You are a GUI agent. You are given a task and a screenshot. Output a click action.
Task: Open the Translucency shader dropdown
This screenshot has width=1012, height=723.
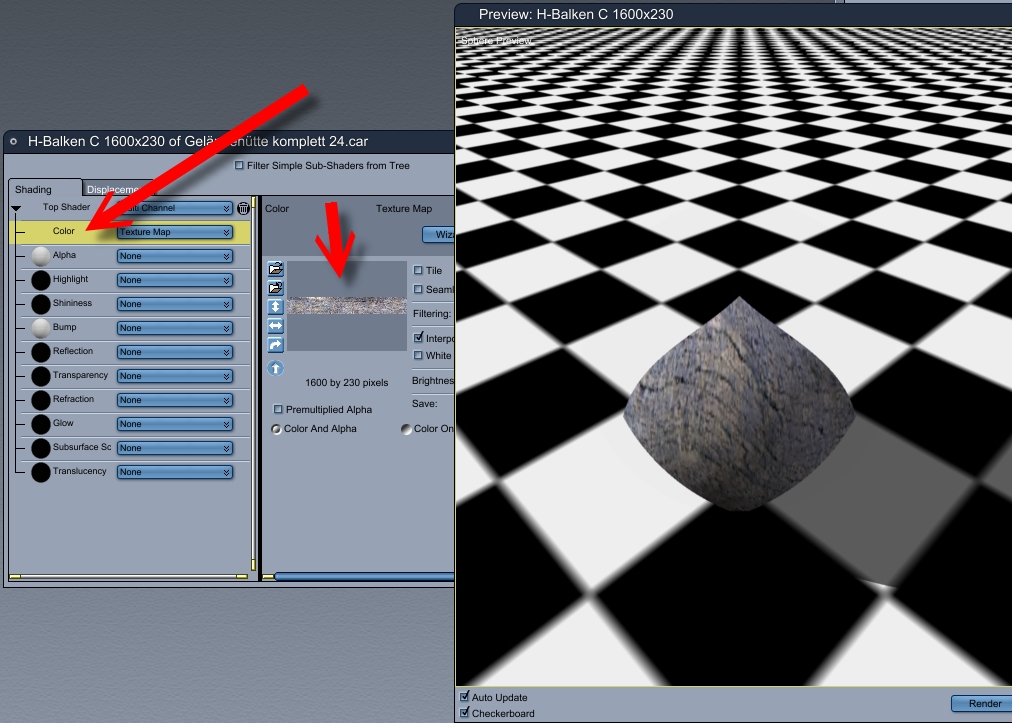(174, 472)
